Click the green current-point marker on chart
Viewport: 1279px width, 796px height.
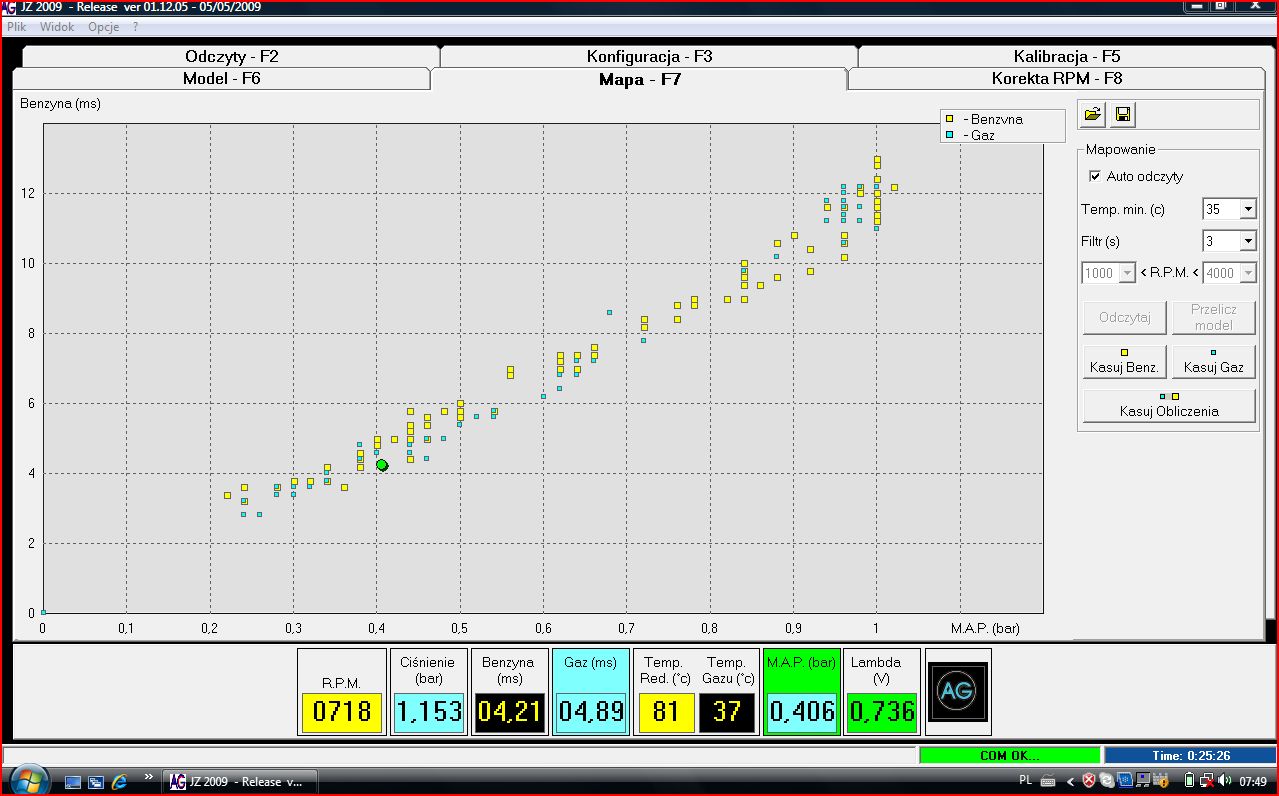click(382, 465)
